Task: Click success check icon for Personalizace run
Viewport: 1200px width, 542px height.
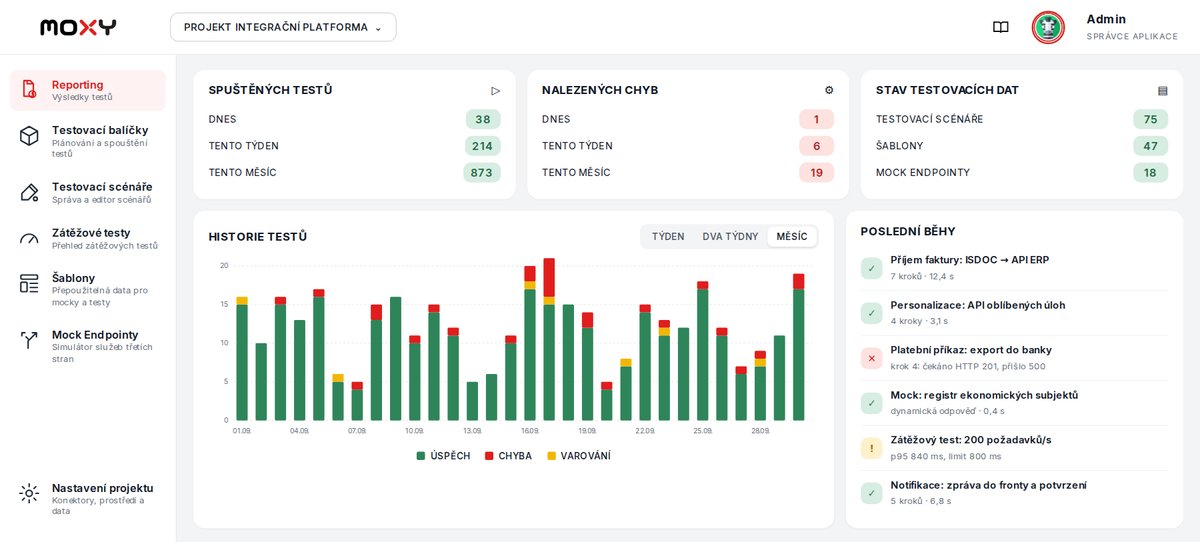Action: point(871,313)
